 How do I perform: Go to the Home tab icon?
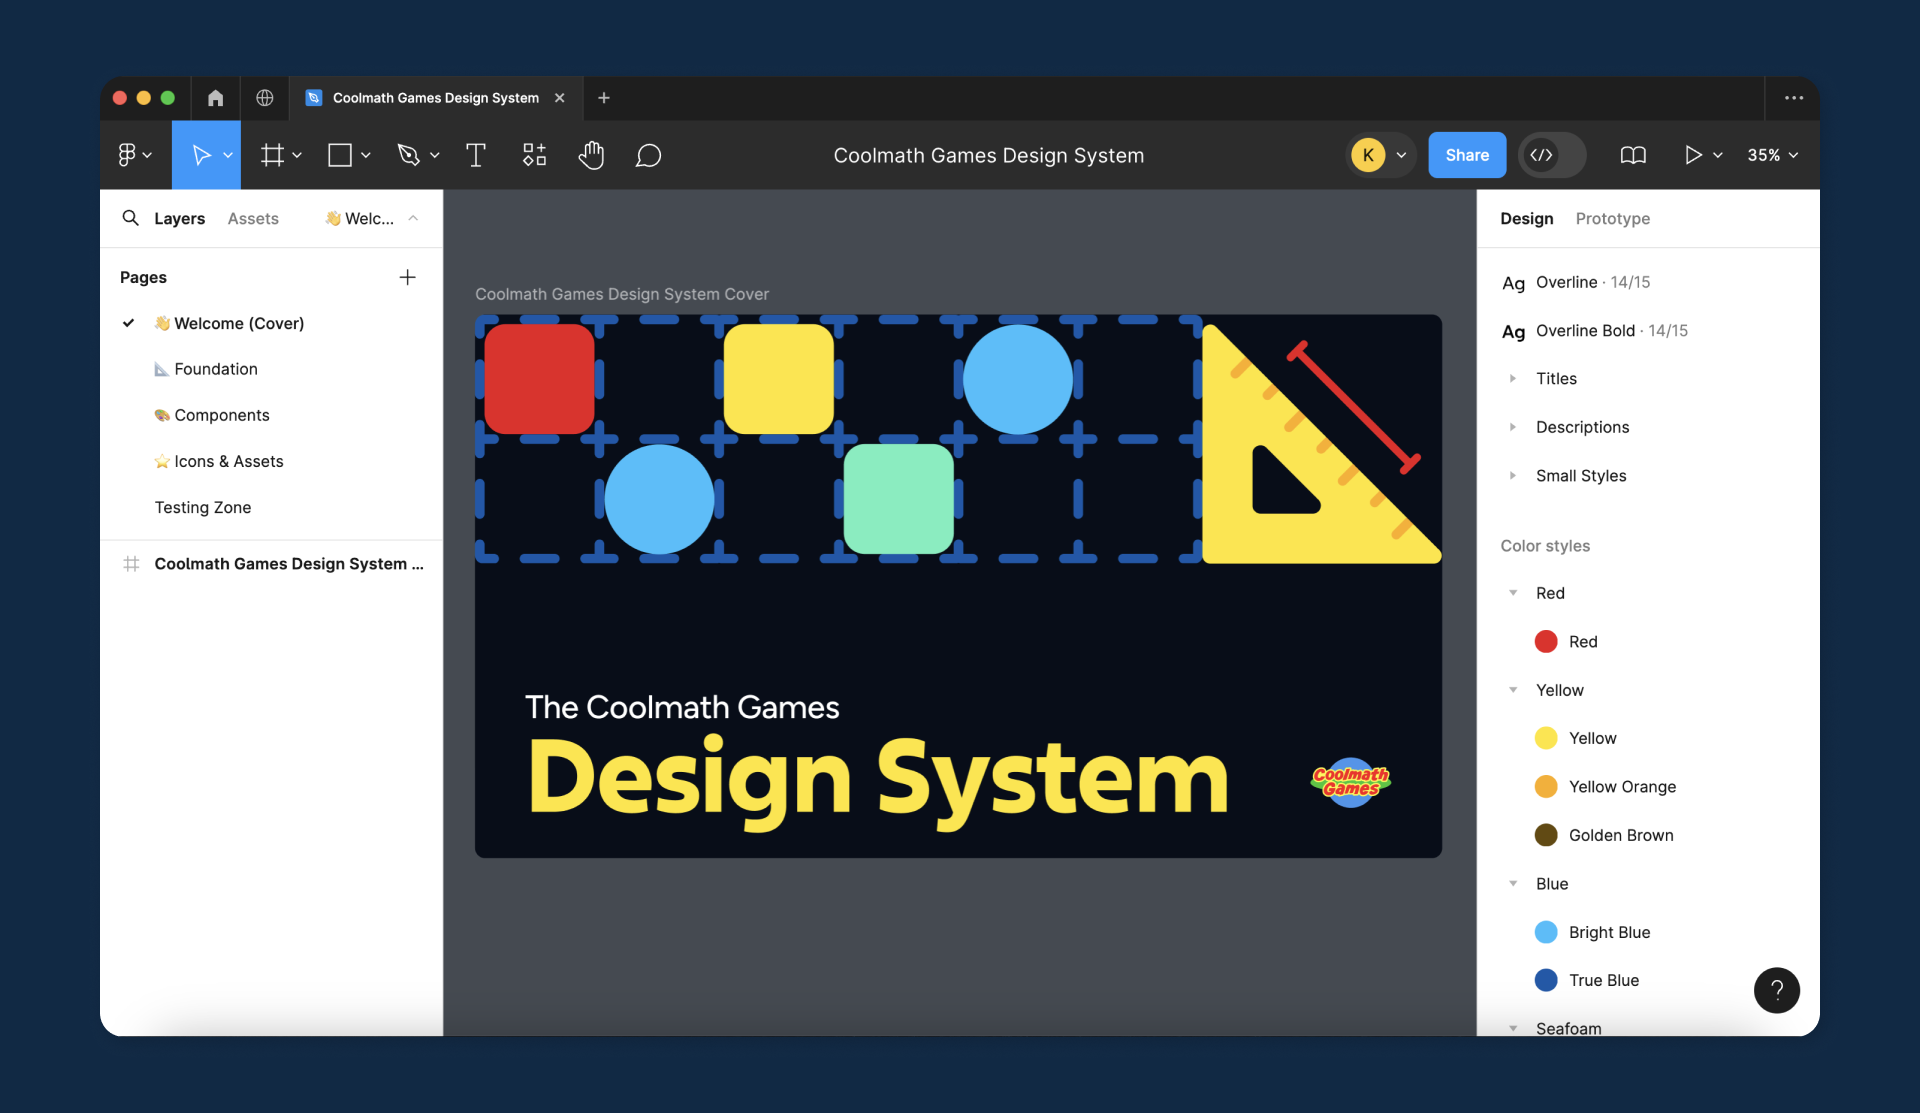(215, 98)
